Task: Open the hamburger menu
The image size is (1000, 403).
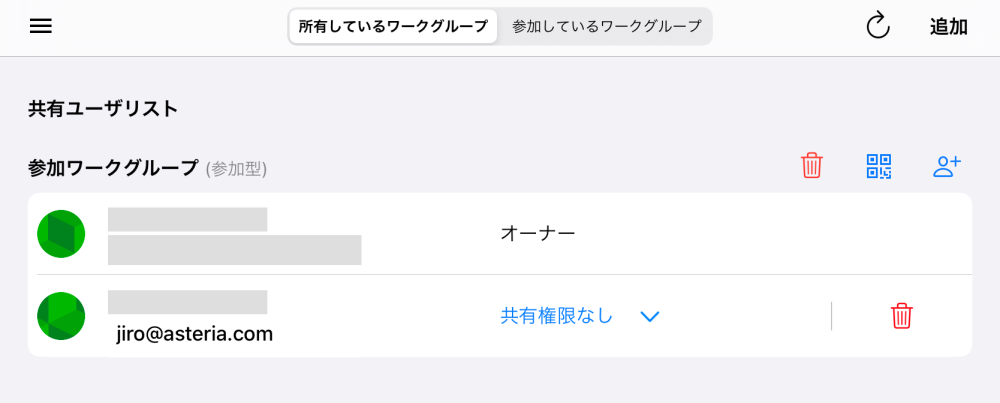Action: [x=41, y=27]
